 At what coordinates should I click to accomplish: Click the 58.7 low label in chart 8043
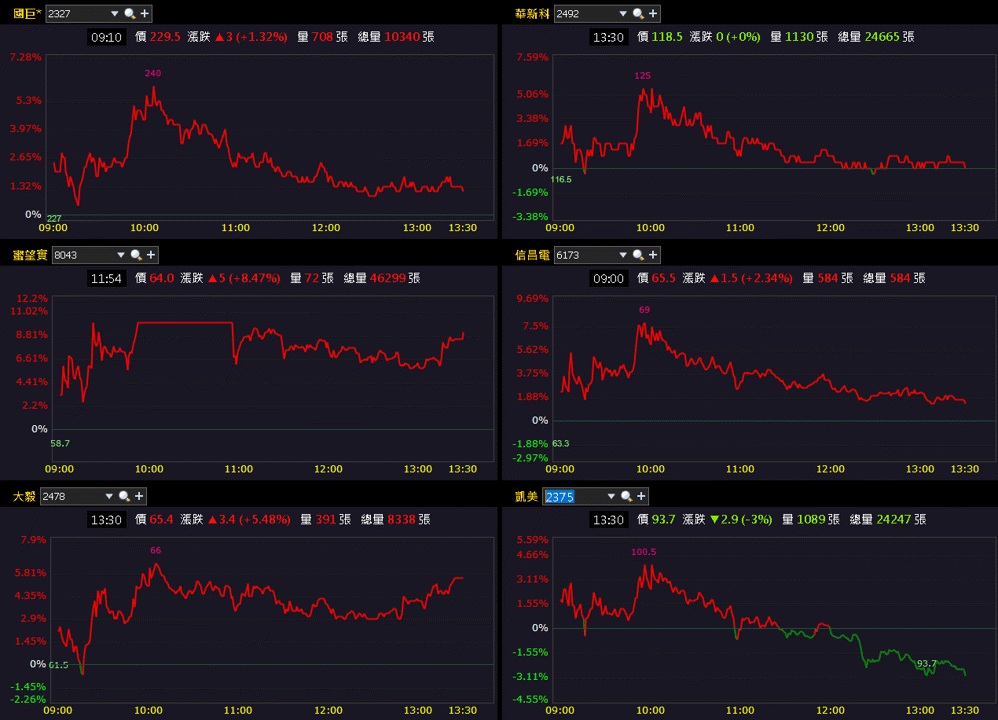(x=60, y=444)
